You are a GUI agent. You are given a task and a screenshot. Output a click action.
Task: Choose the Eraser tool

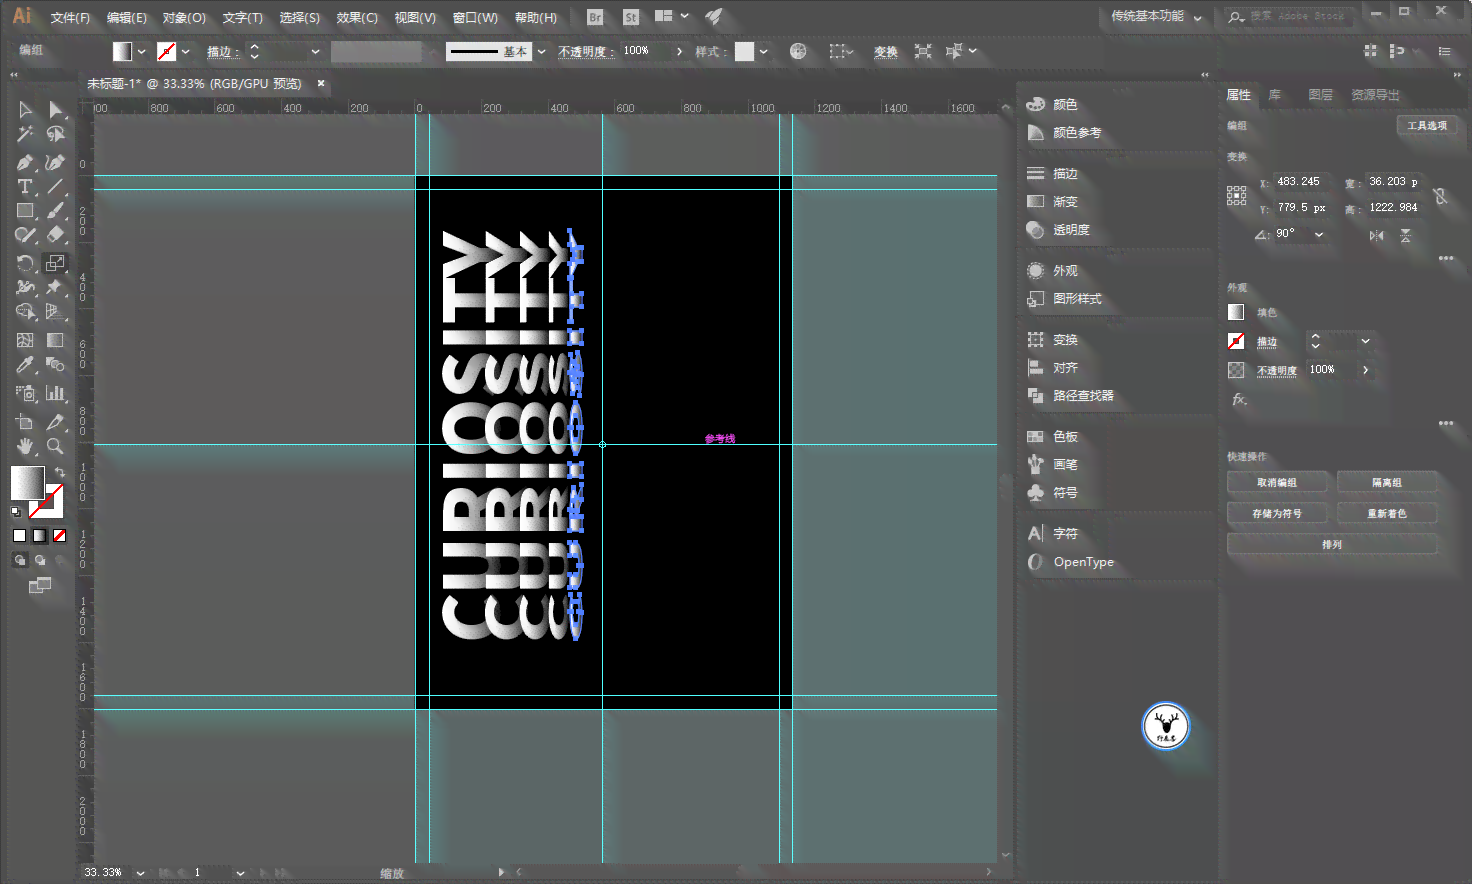pyautogui.click(x=56, y=236)
